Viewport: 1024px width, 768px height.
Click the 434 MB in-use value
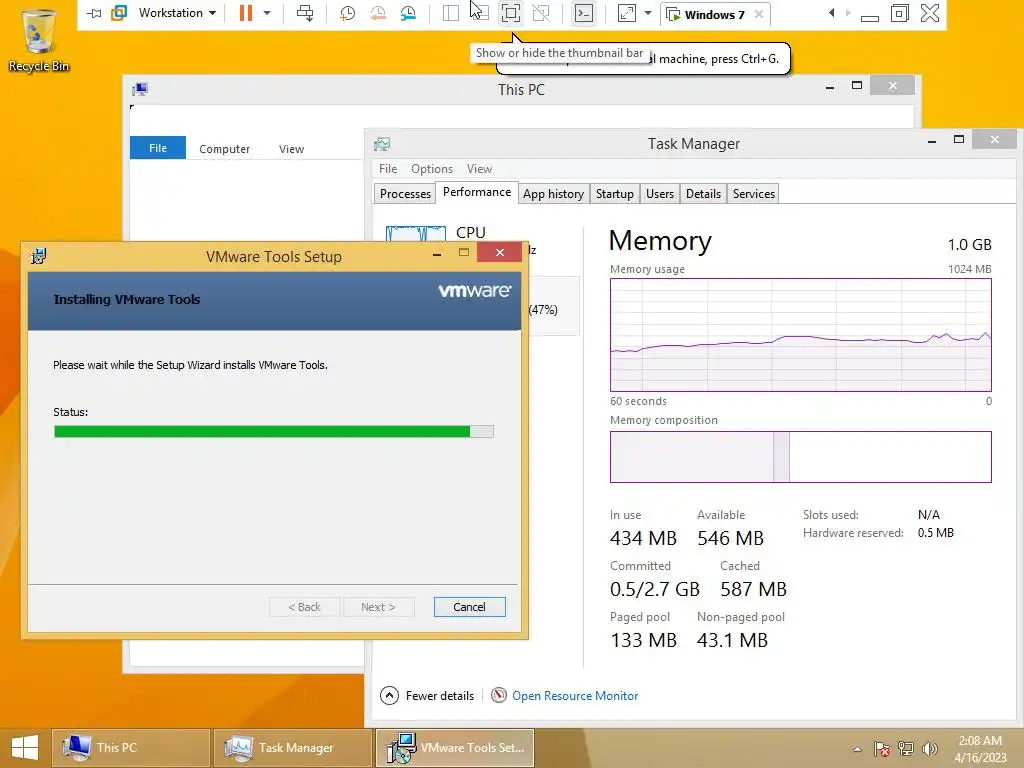coord(643,538)
